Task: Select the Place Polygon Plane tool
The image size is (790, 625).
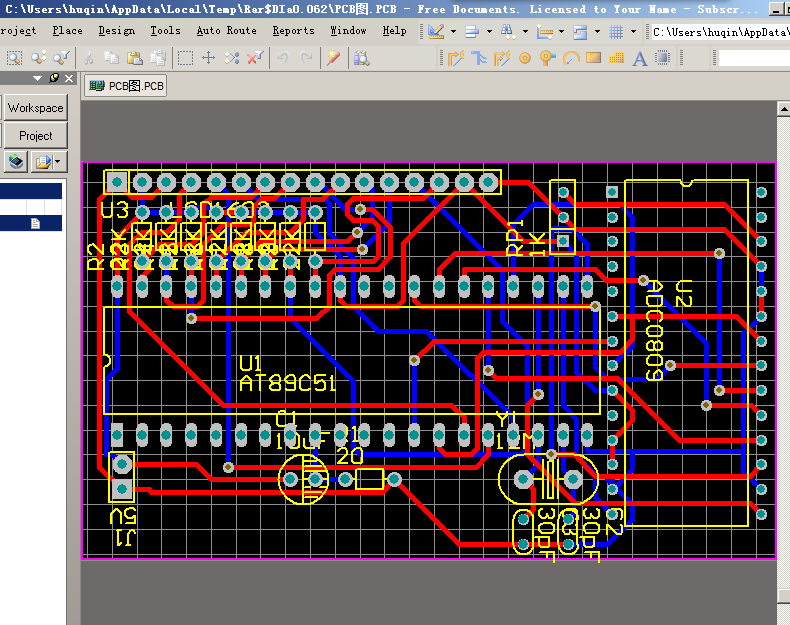Action: [x=616, y=58]
